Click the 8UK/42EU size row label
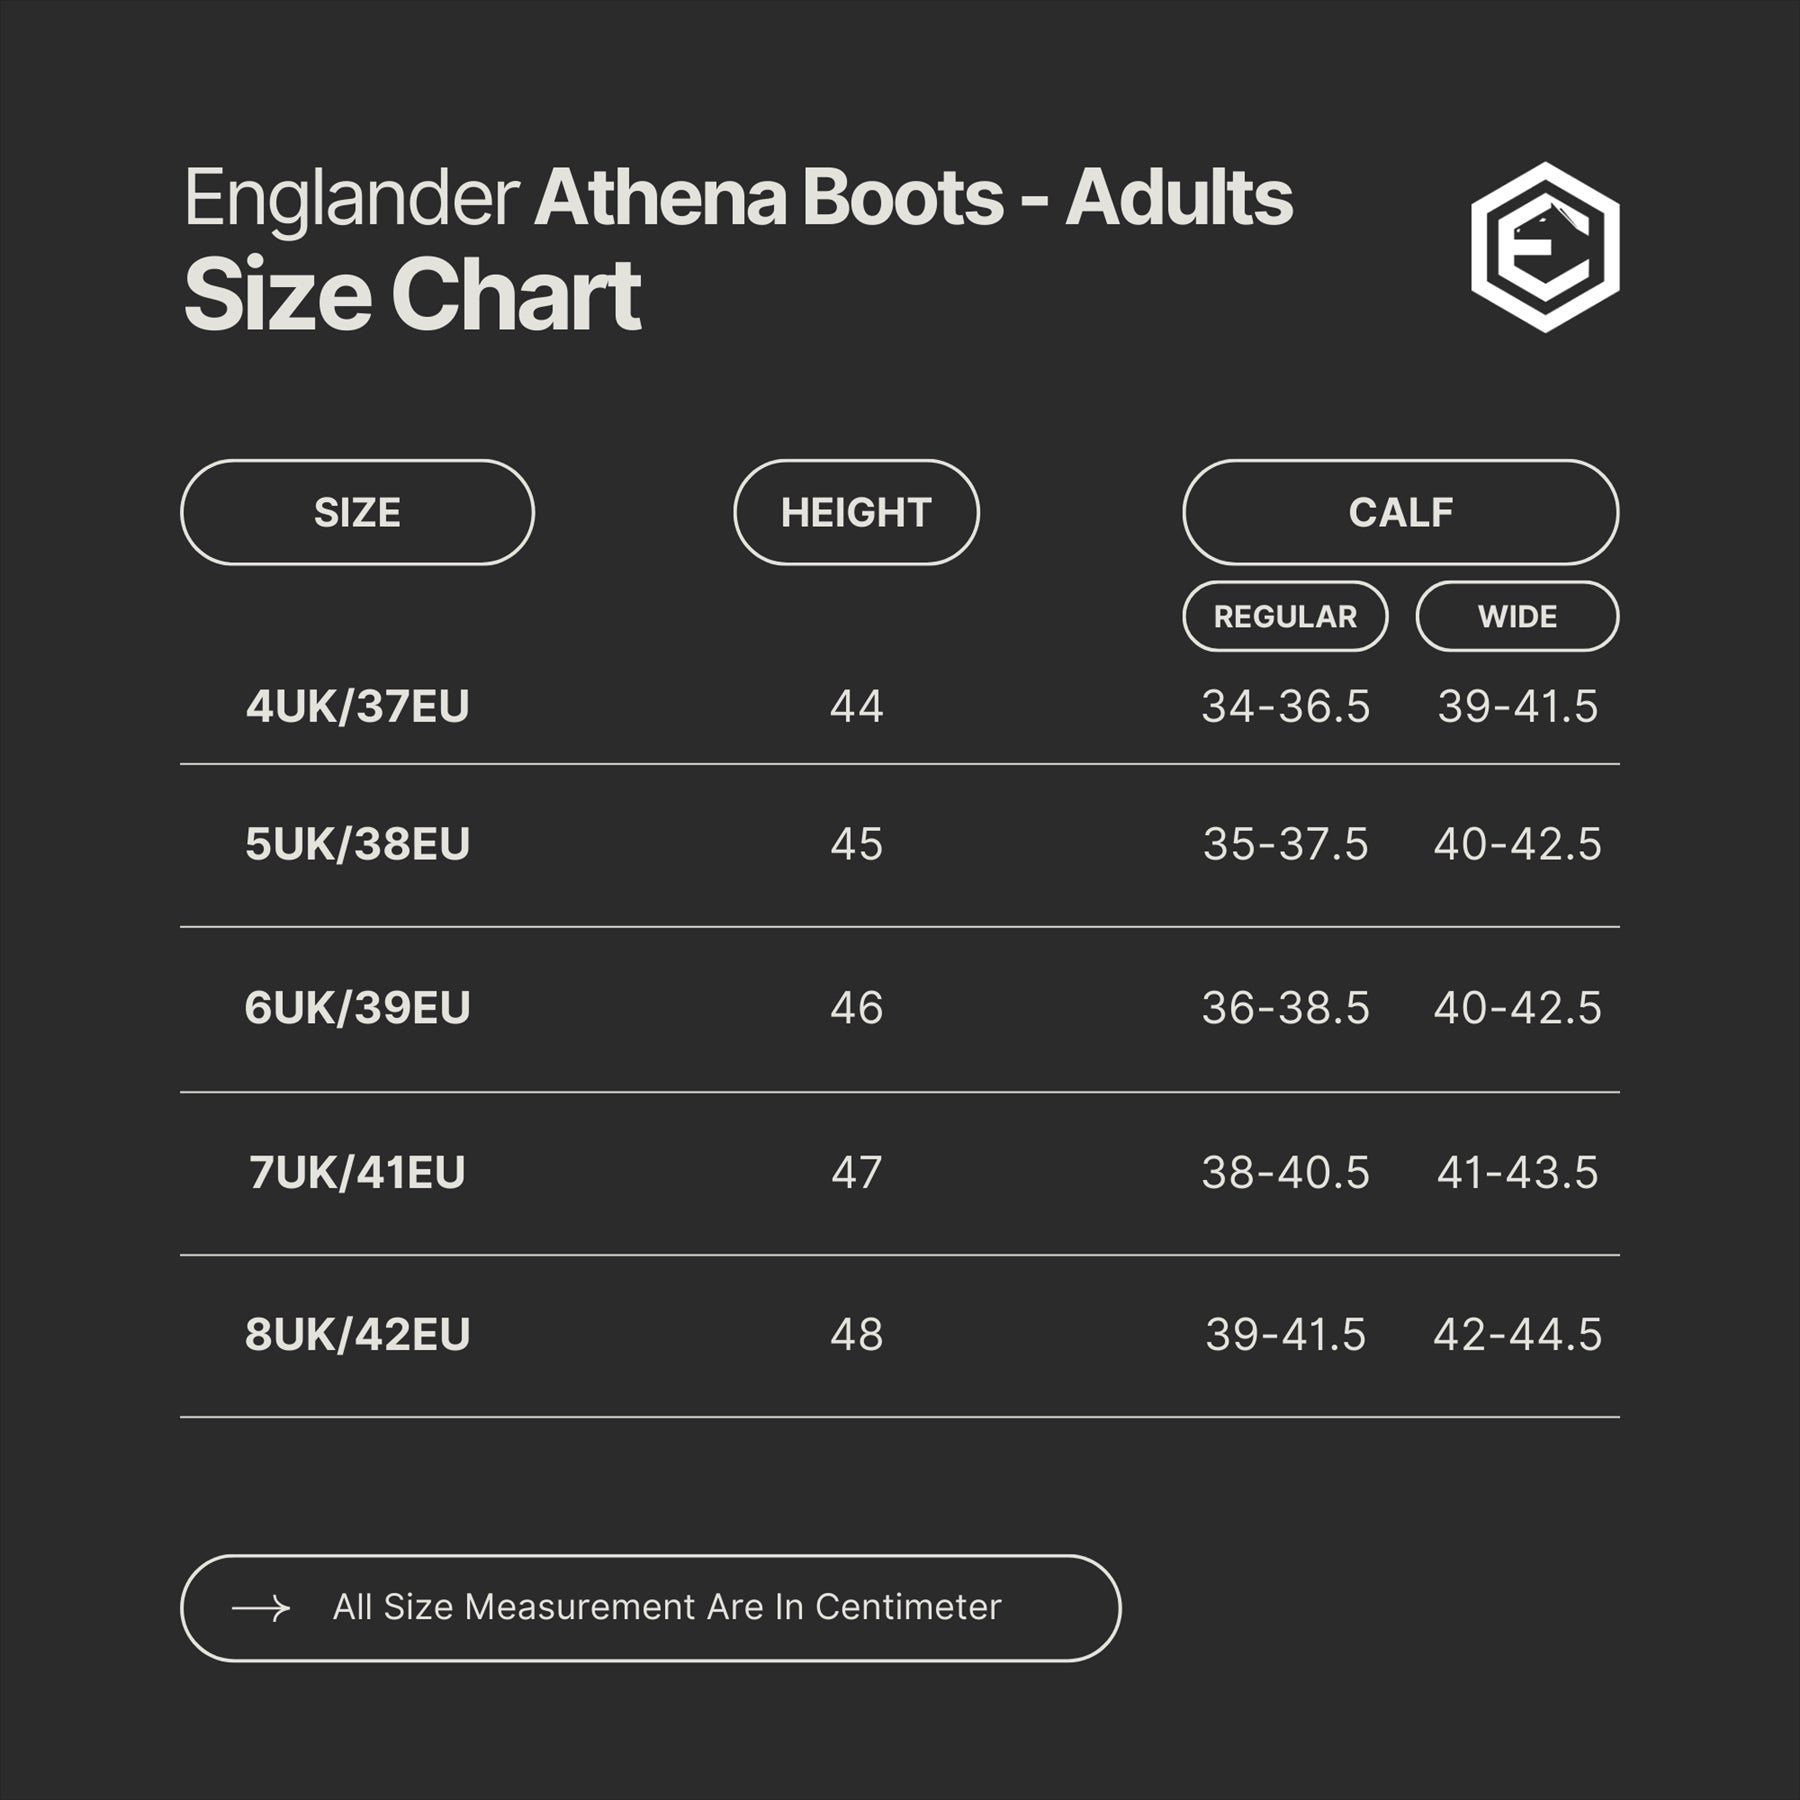1800x1800 pixels. click(x=357, y=1335)
